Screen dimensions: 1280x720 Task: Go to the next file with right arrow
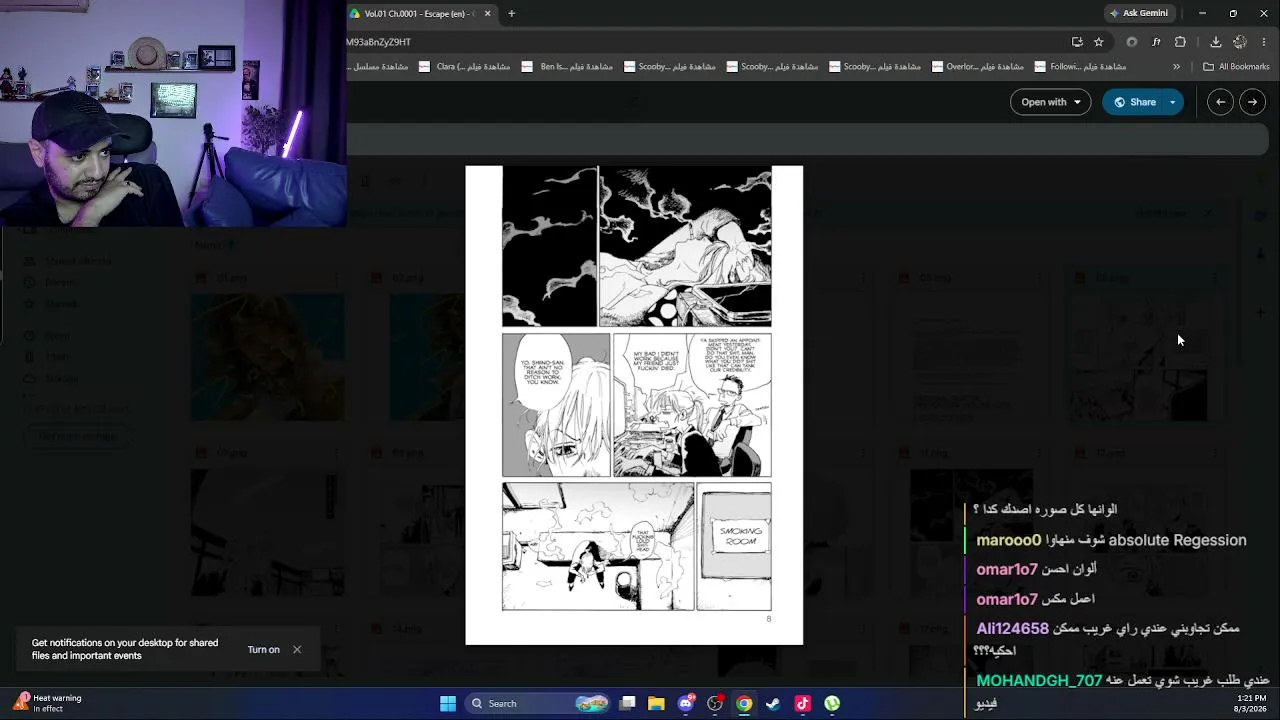[1252, 102]
